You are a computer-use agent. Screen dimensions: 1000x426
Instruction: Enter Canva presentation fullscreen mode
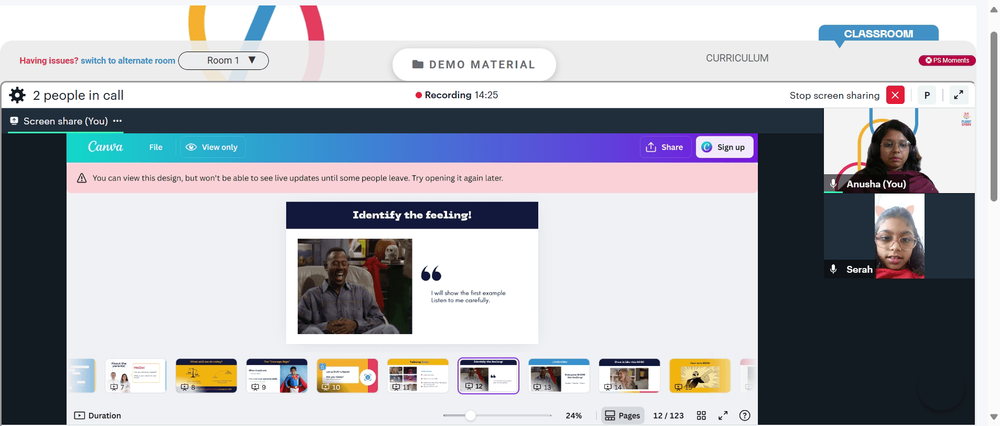[723, 415]
